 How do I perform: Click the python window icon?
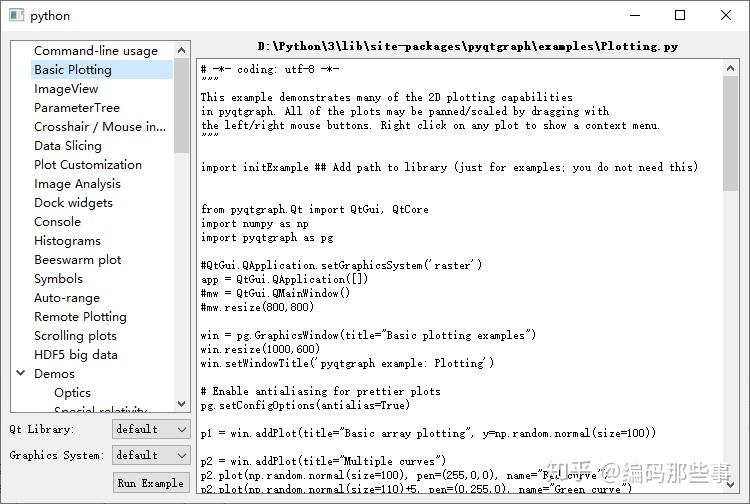click(16, 15)
